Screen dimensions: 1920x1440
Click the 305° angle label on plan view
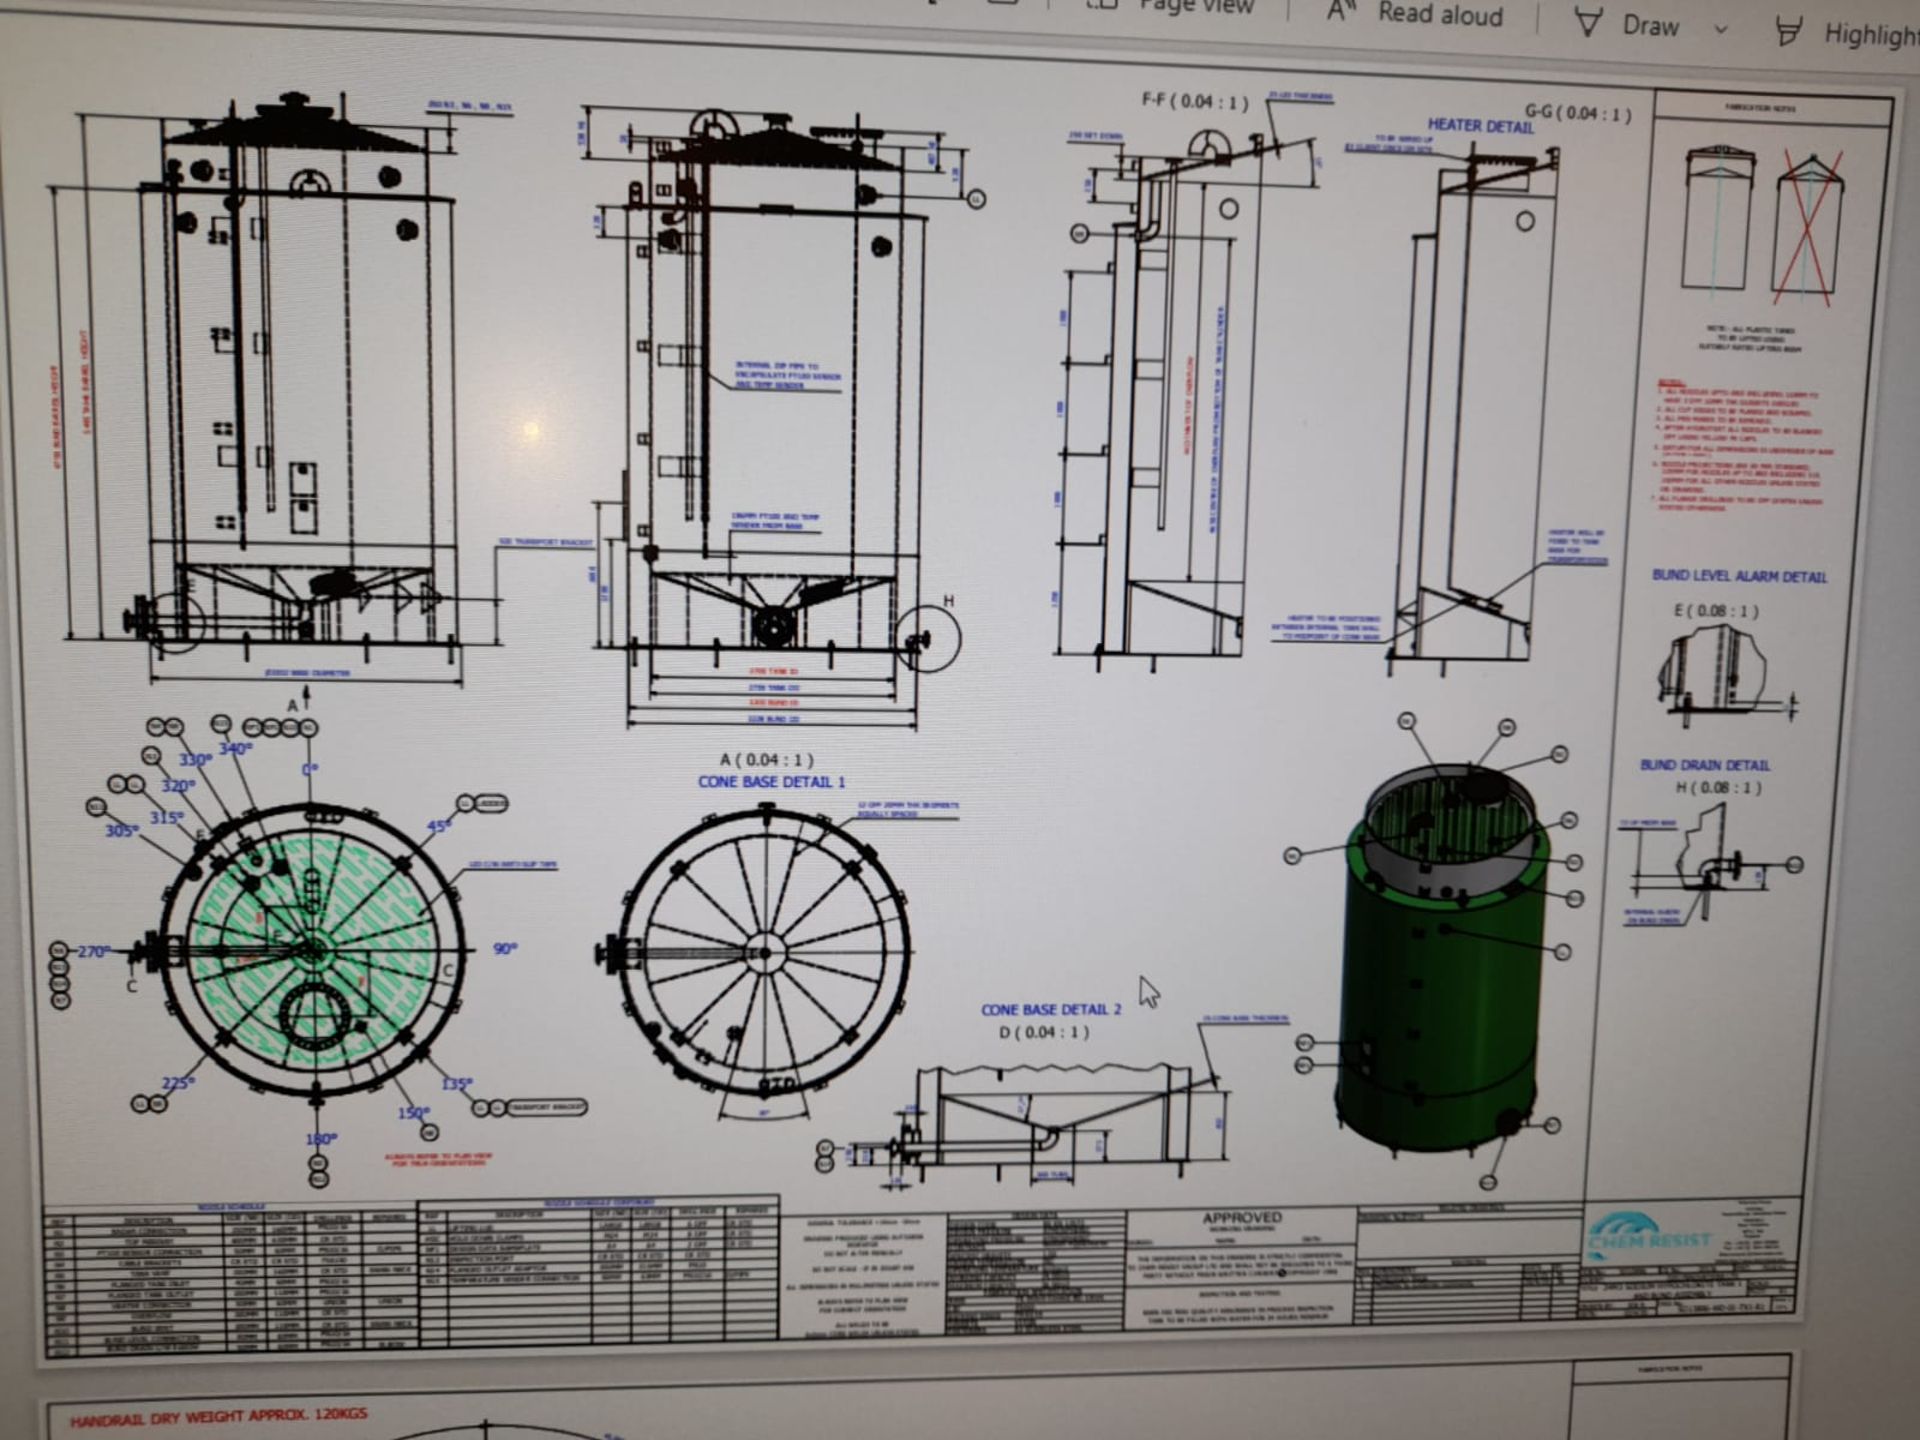(x=121, y=830)
